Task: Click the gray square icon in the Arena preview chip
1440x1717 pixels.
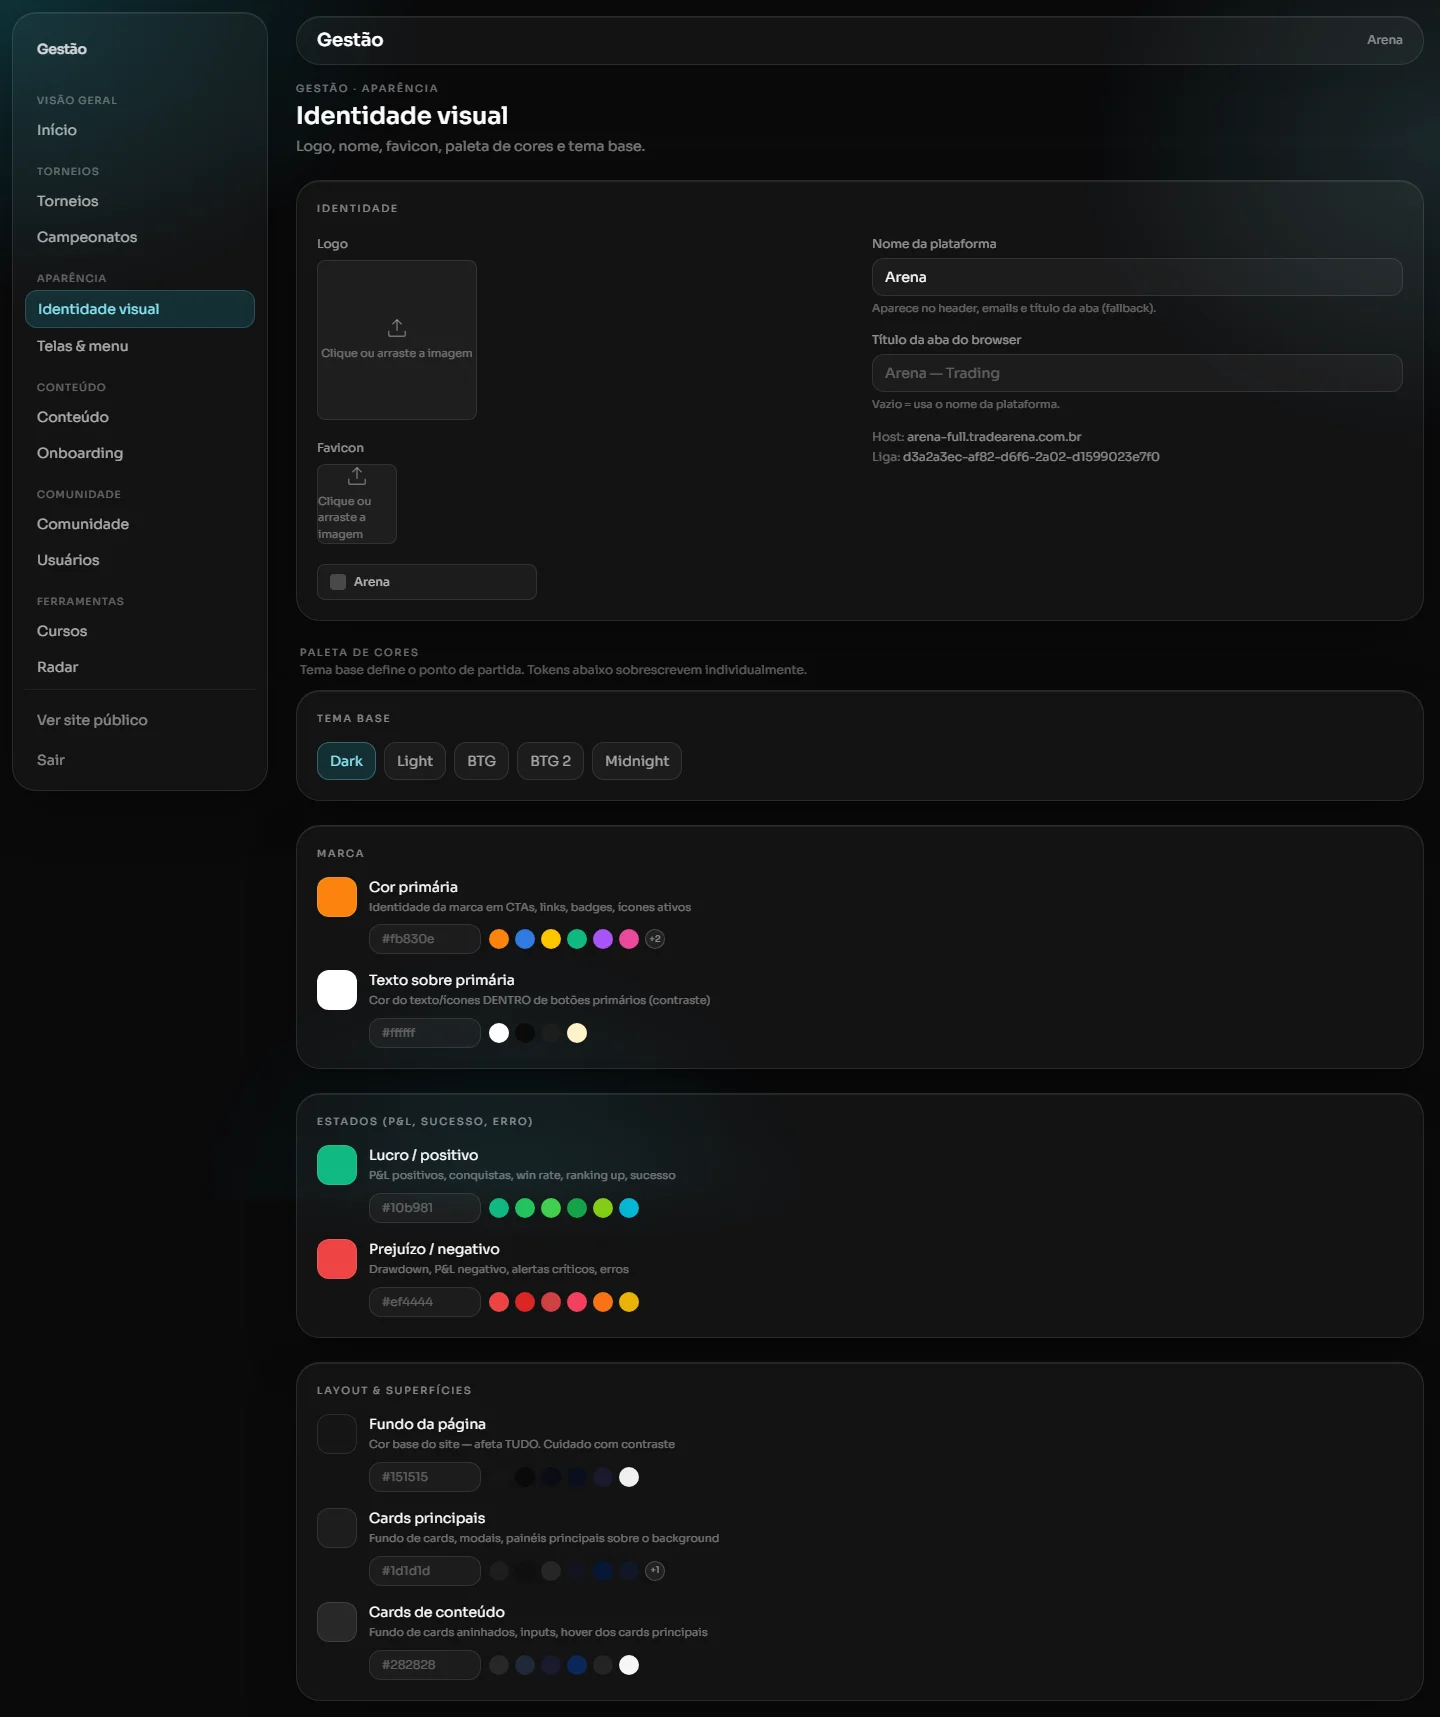Action: click(x=338, y=582)
